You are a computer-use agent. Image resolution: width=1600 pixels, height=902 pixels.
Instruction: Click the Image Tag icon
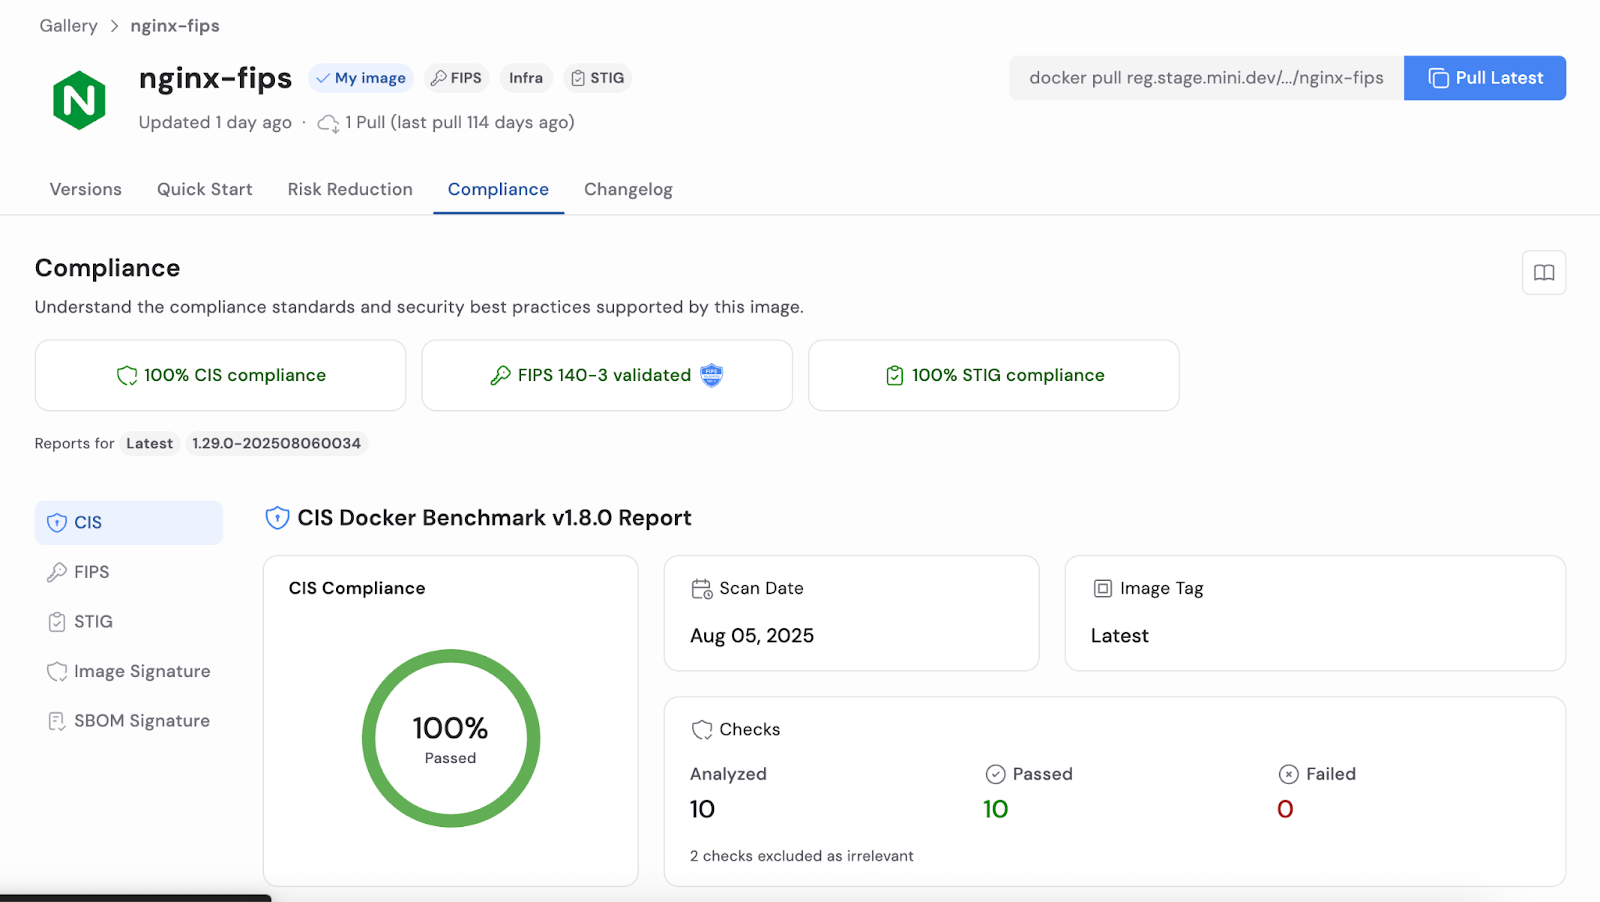pos(1102,589)
